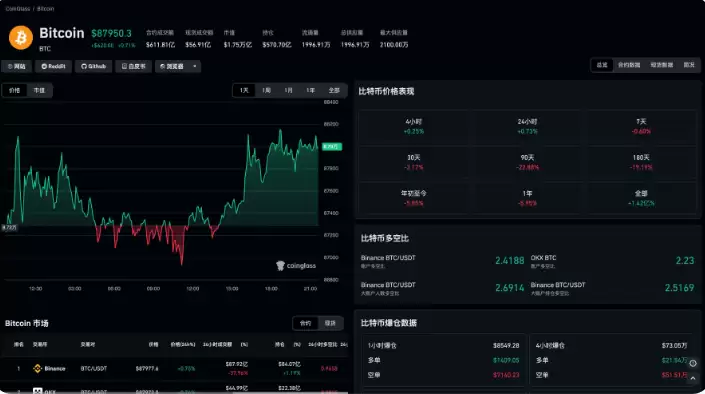The height and width of the screenshot is (394, 705).
Task: Click the CoinGlass breadcrumb link
Action: [x=18, y=9]
